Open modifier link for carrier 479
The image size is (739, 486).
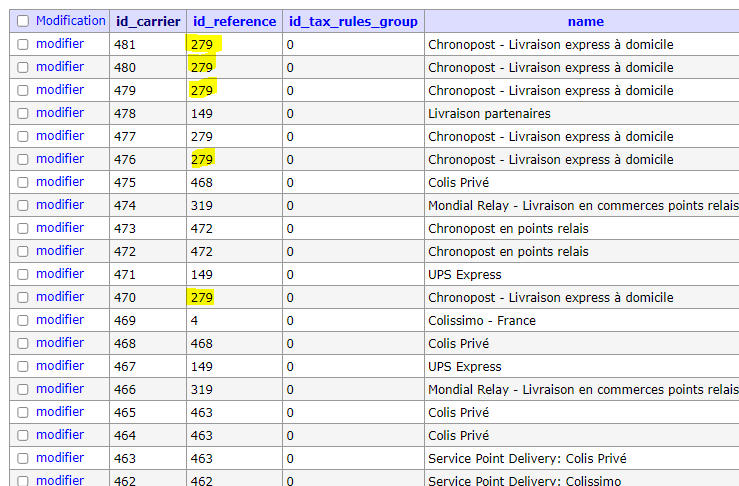point(60,90)
